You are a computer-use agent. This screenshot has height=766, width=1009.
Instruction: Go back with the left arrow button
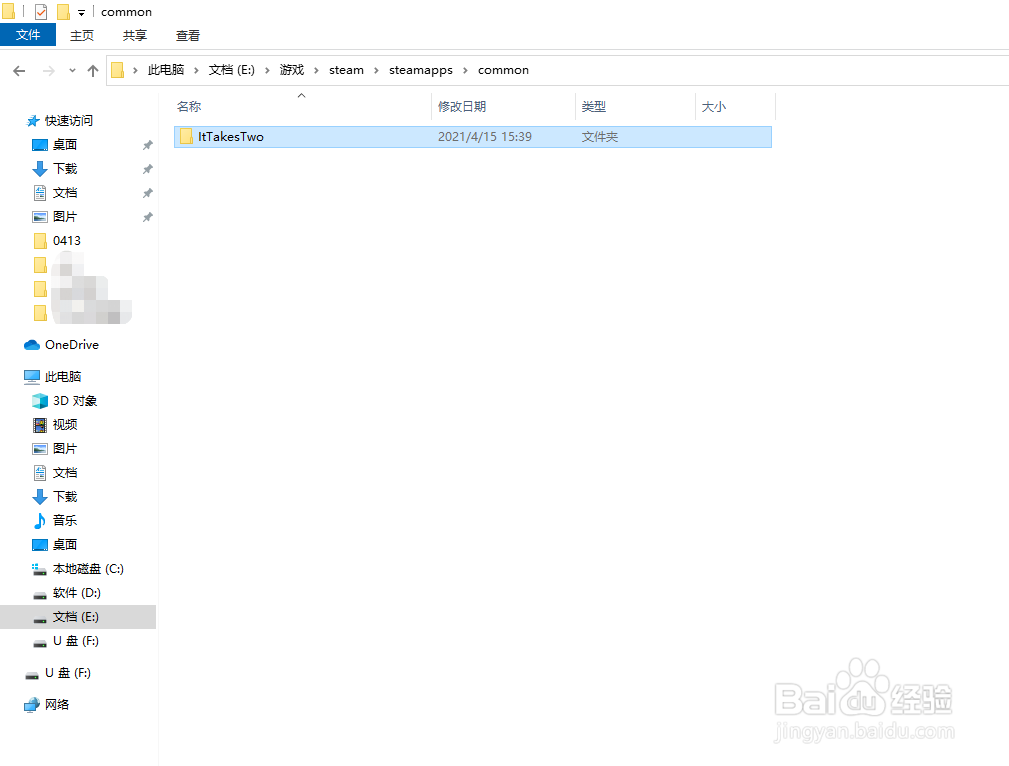tap(19, 71)
